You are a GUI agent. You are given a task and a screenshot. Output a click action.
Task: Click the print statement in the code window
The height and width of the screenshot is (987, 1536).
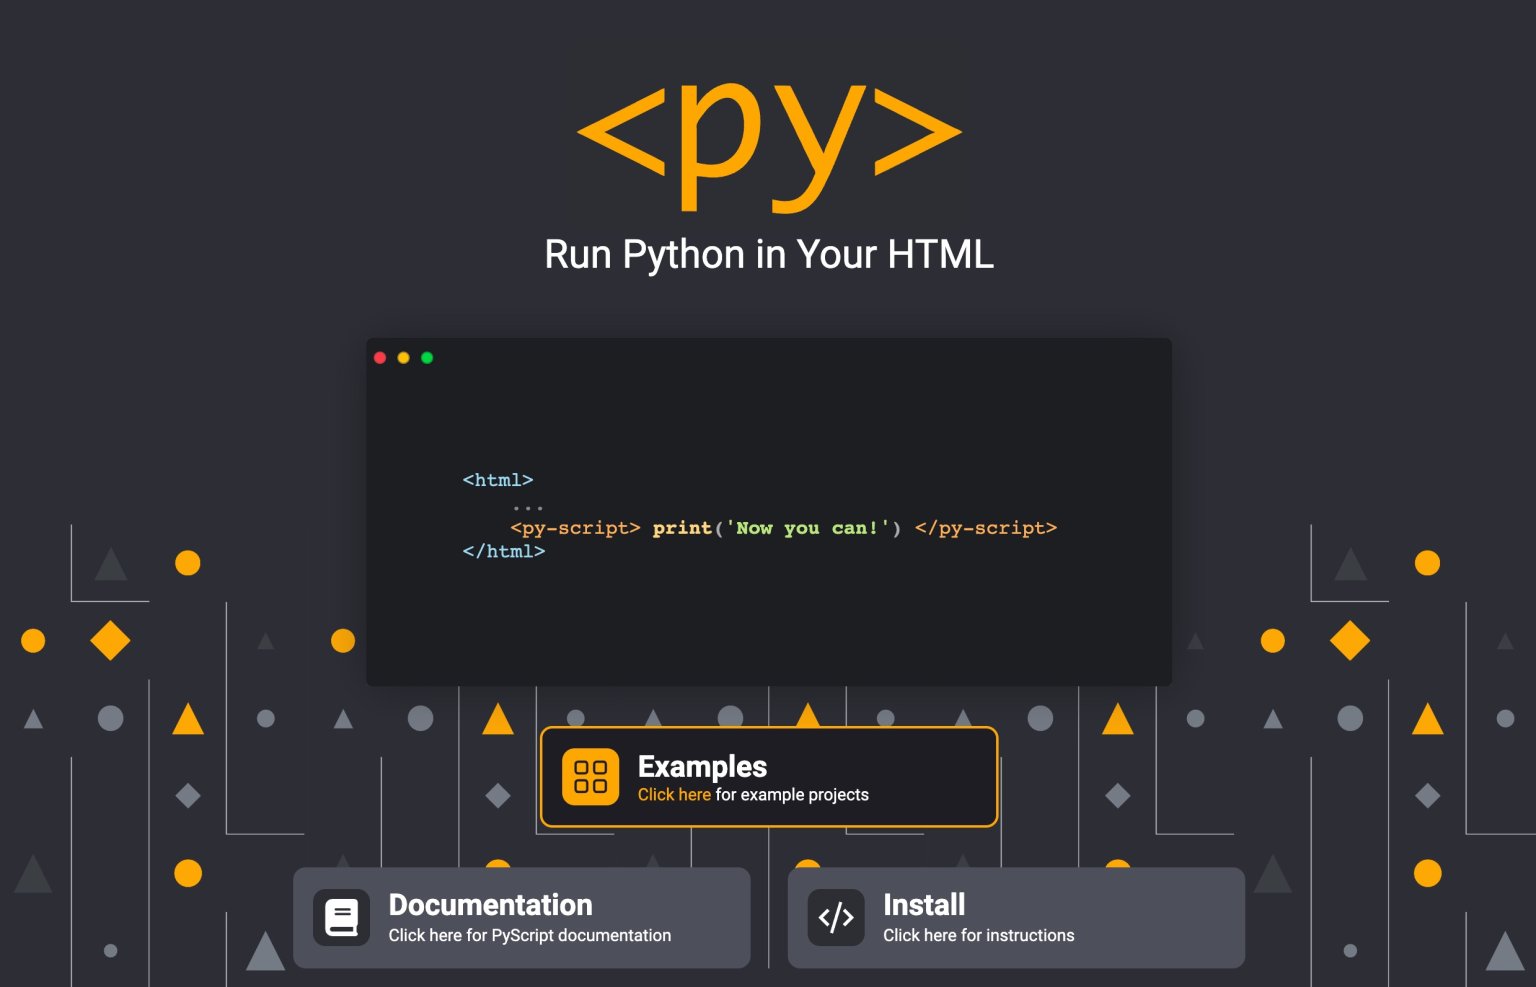[683, 528]
